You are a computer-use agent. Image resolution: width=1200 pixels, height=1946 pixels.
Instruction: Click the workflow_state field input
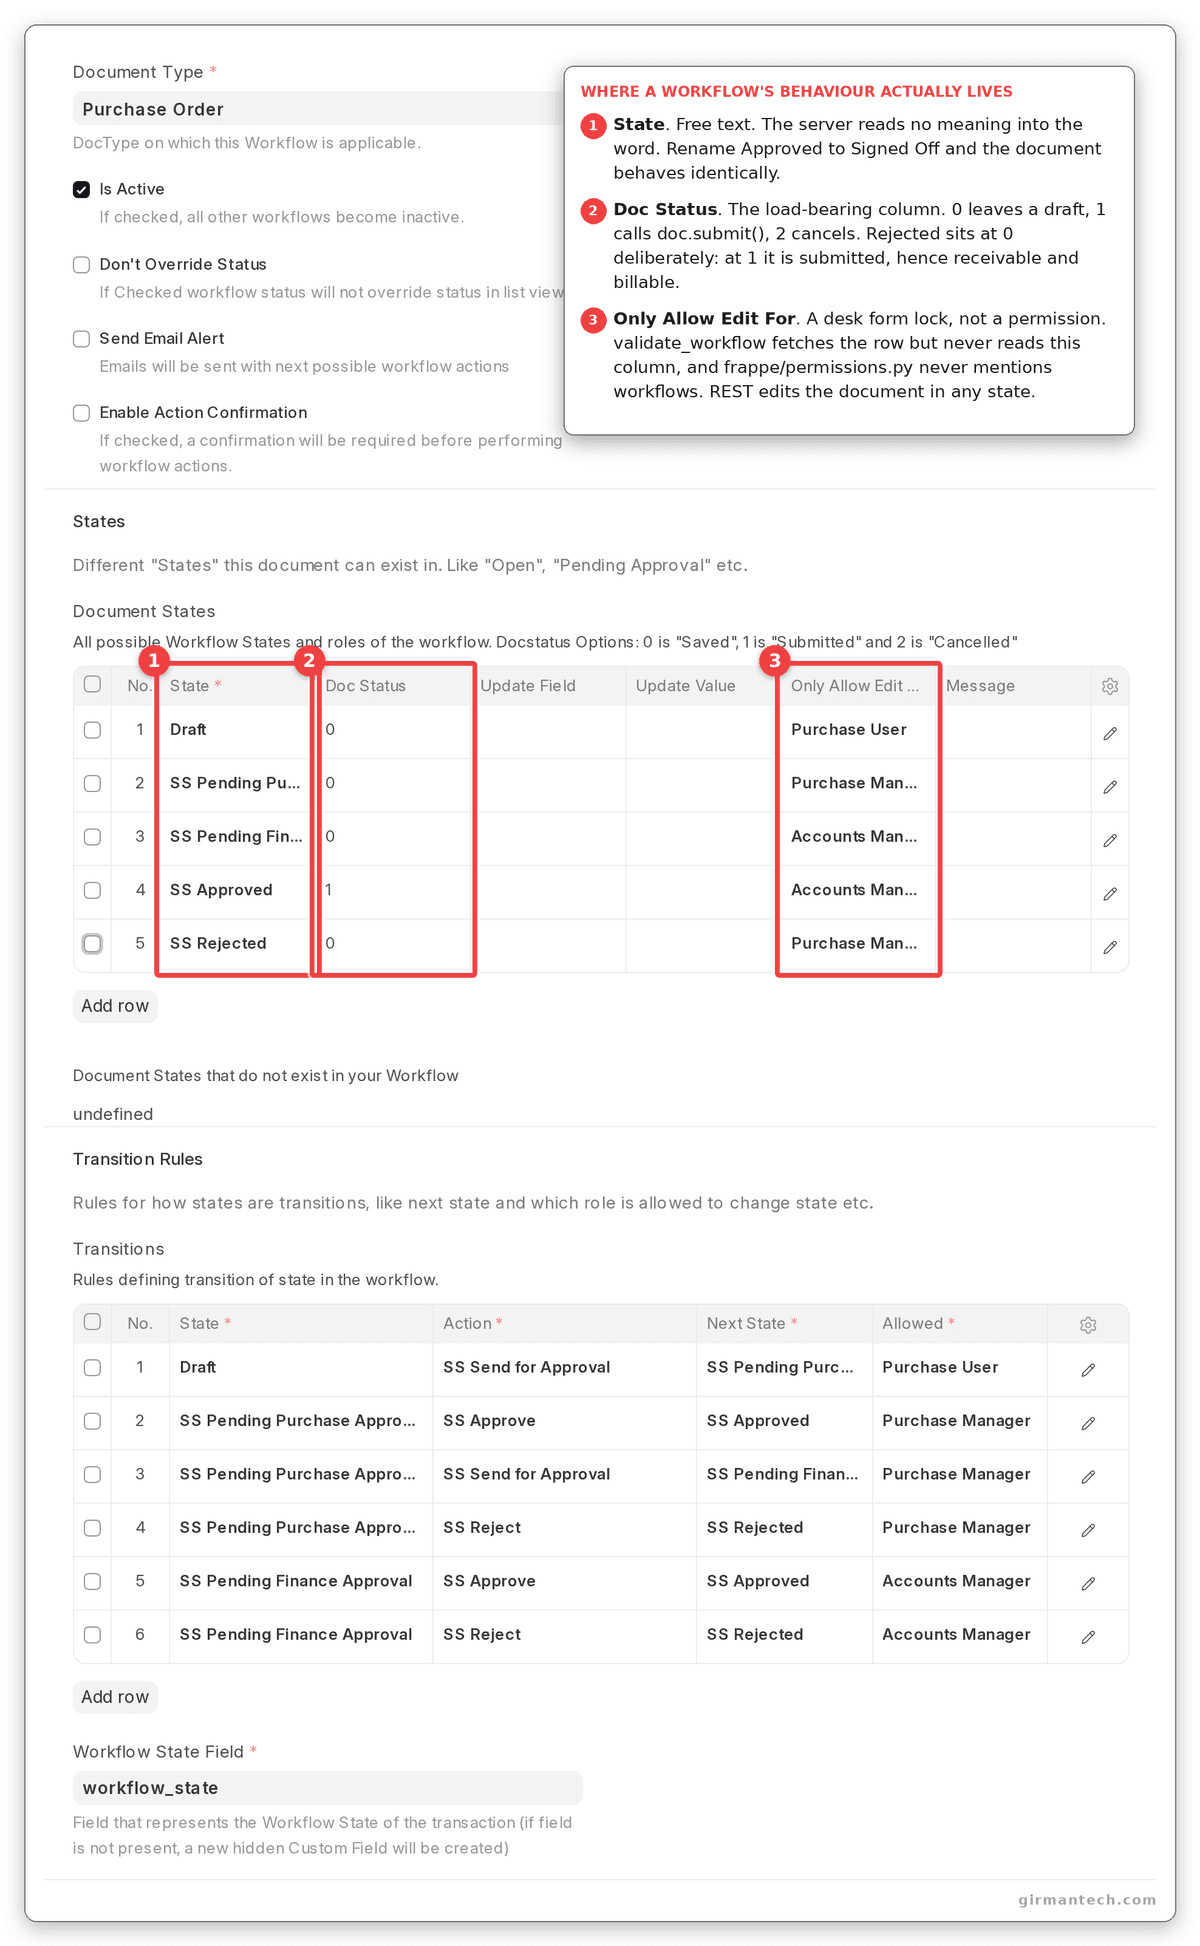(328, 1788)
